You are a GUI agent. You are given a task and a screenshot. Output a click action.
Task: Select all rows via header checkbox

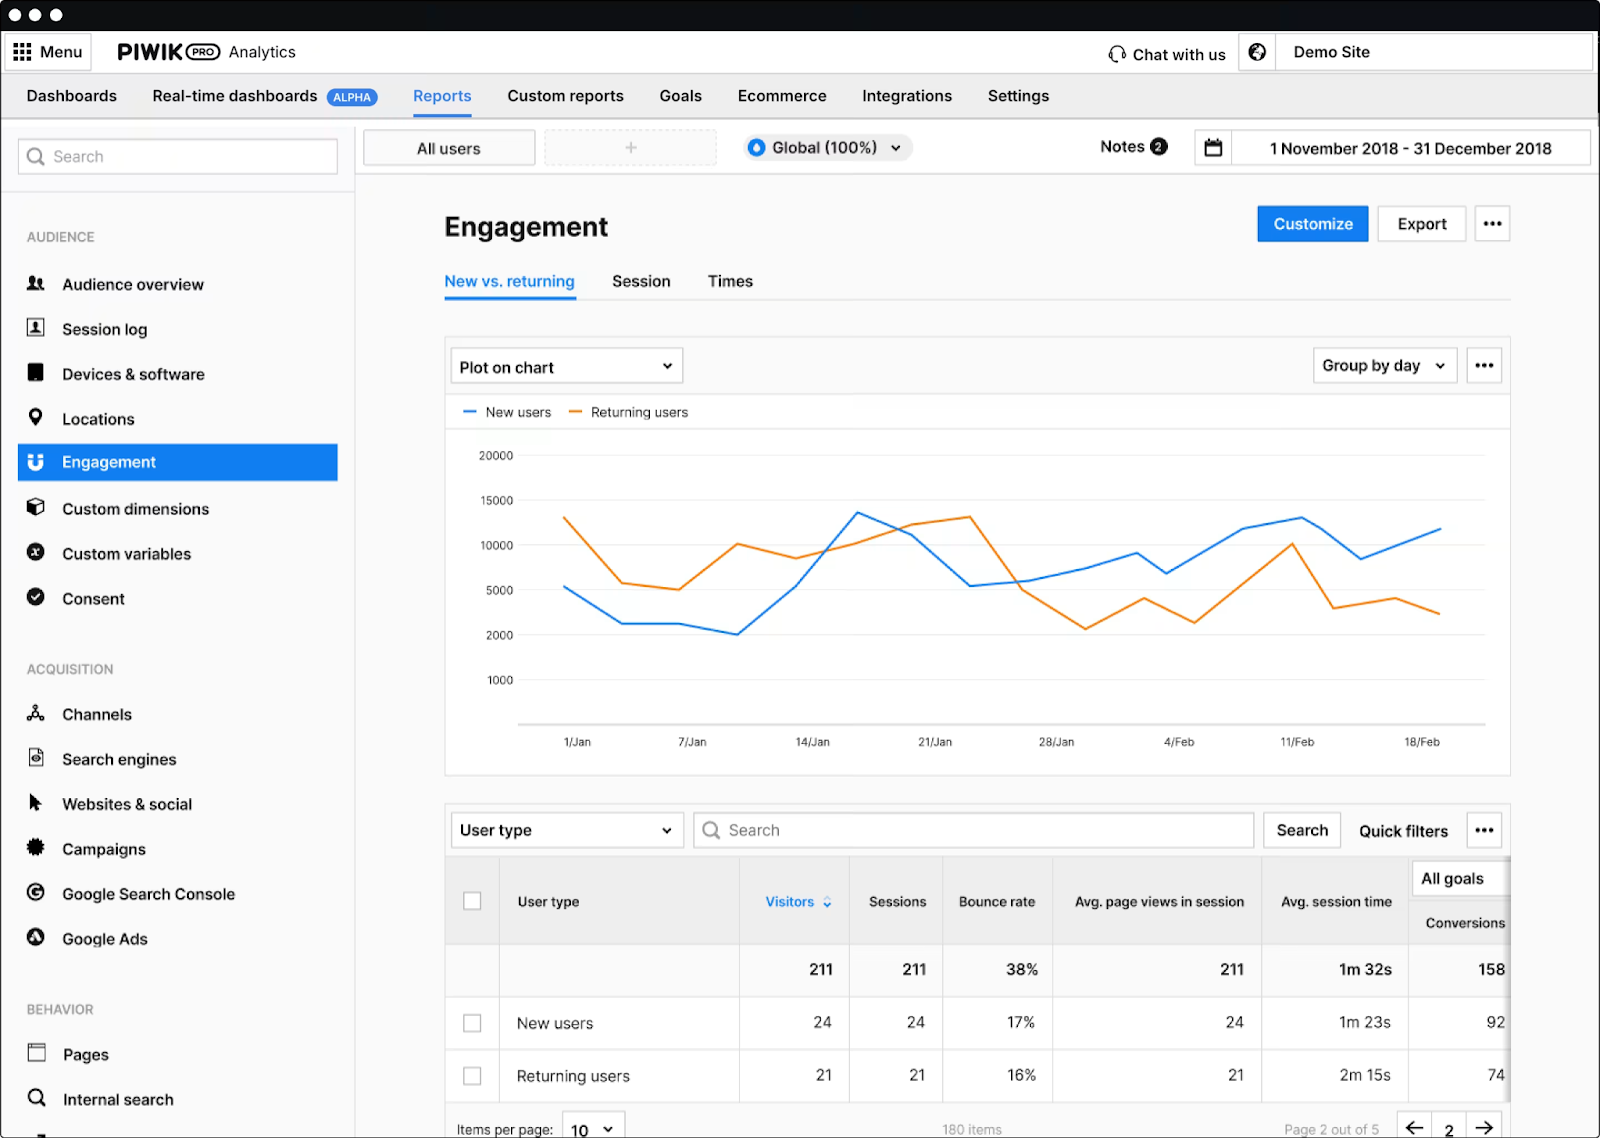point(472,900)
